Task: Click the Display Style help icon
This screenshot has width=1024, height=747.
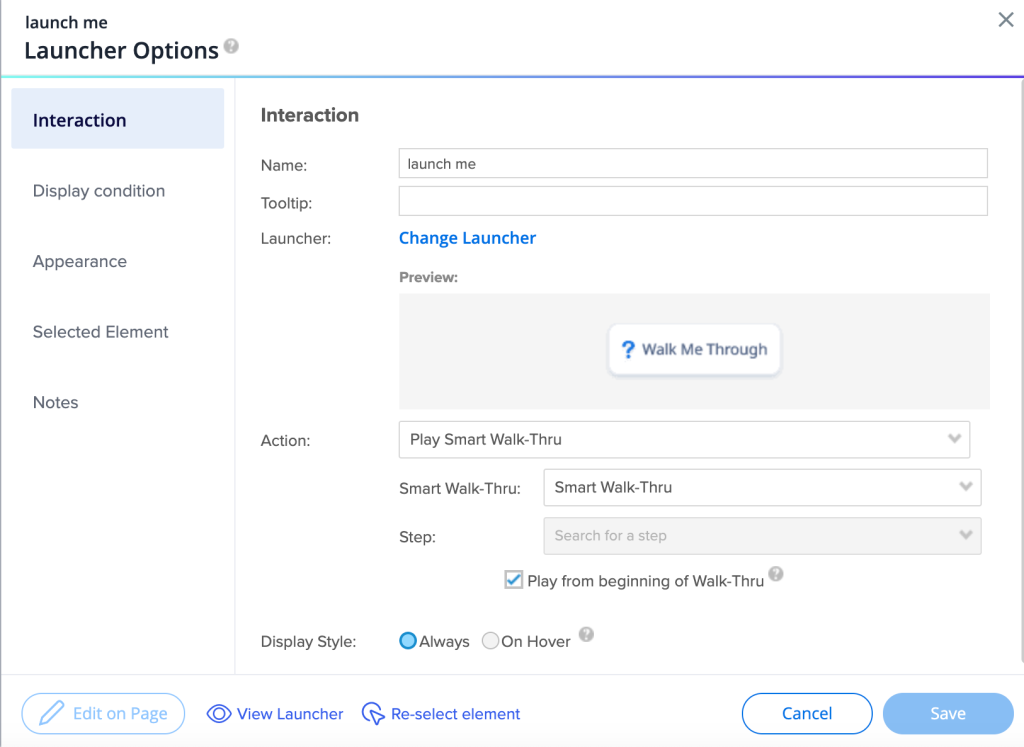Action: tap(587, 635)
